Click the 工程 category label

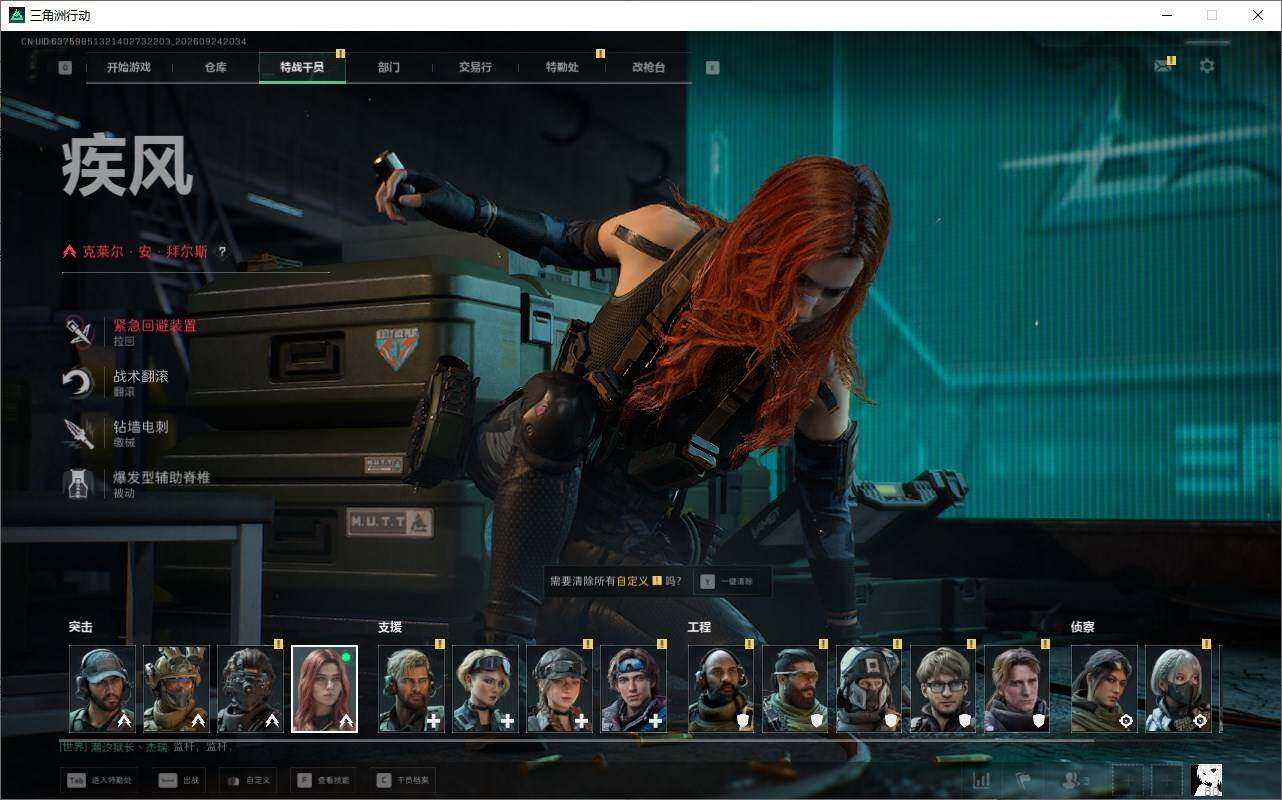[x=699, y=627]
